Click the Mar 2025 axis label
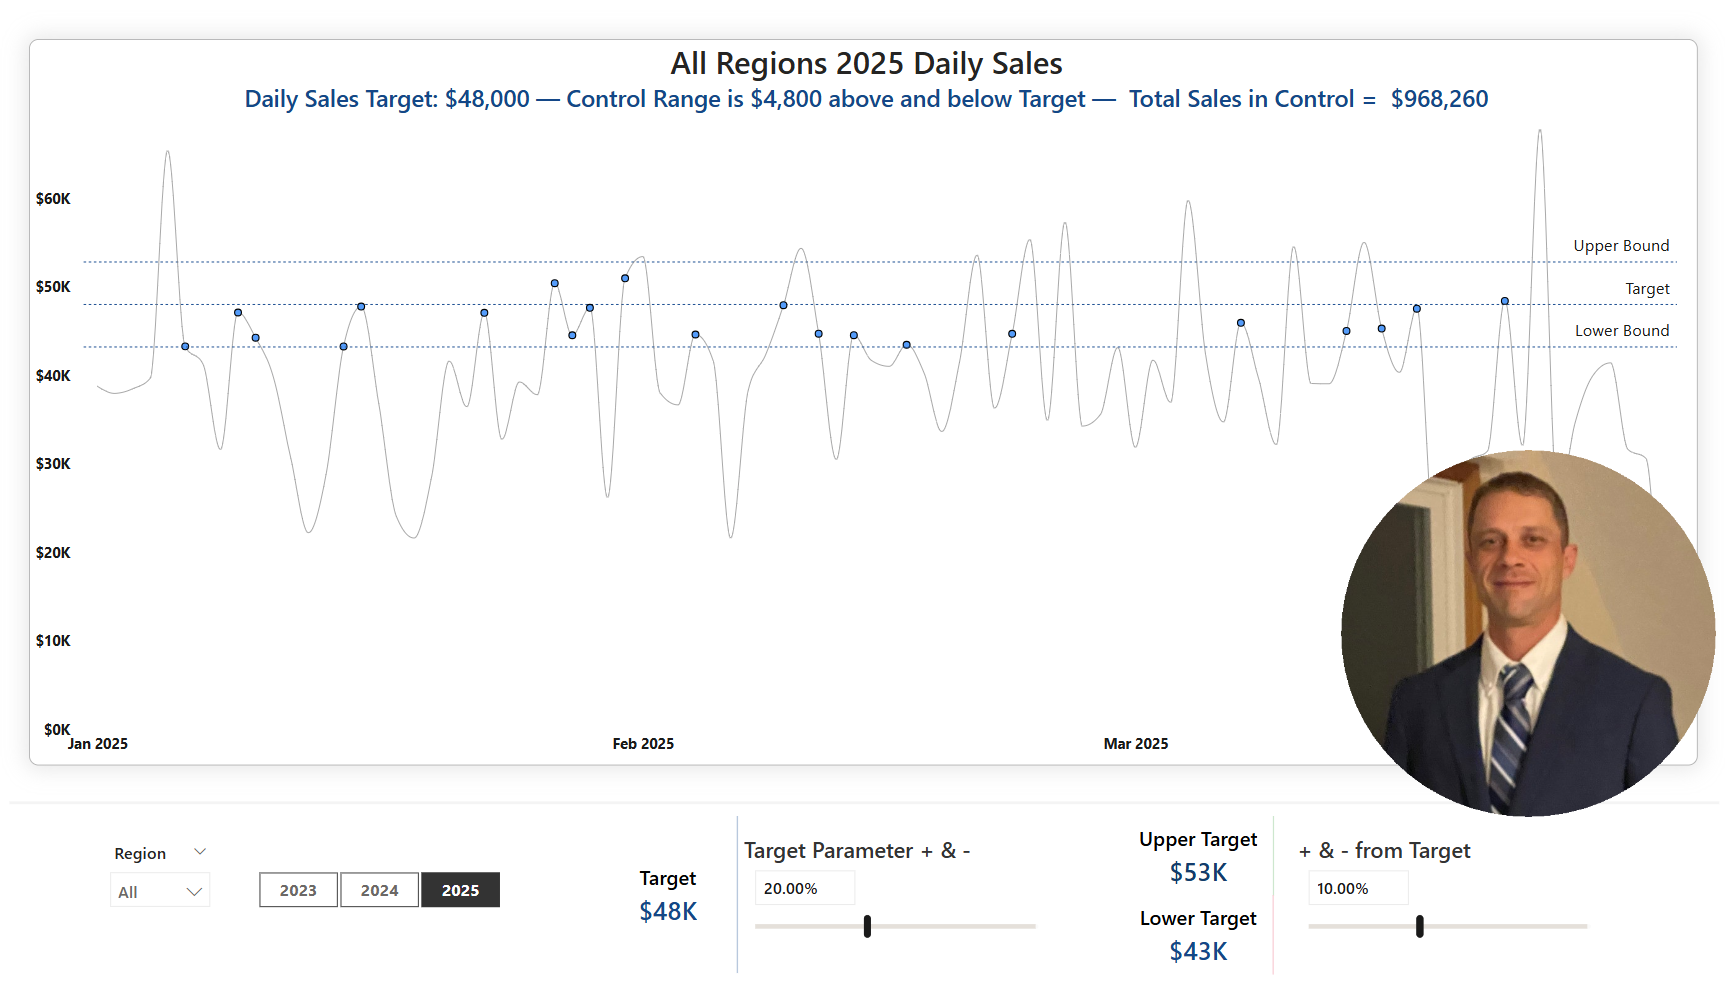 (1136, 743)
